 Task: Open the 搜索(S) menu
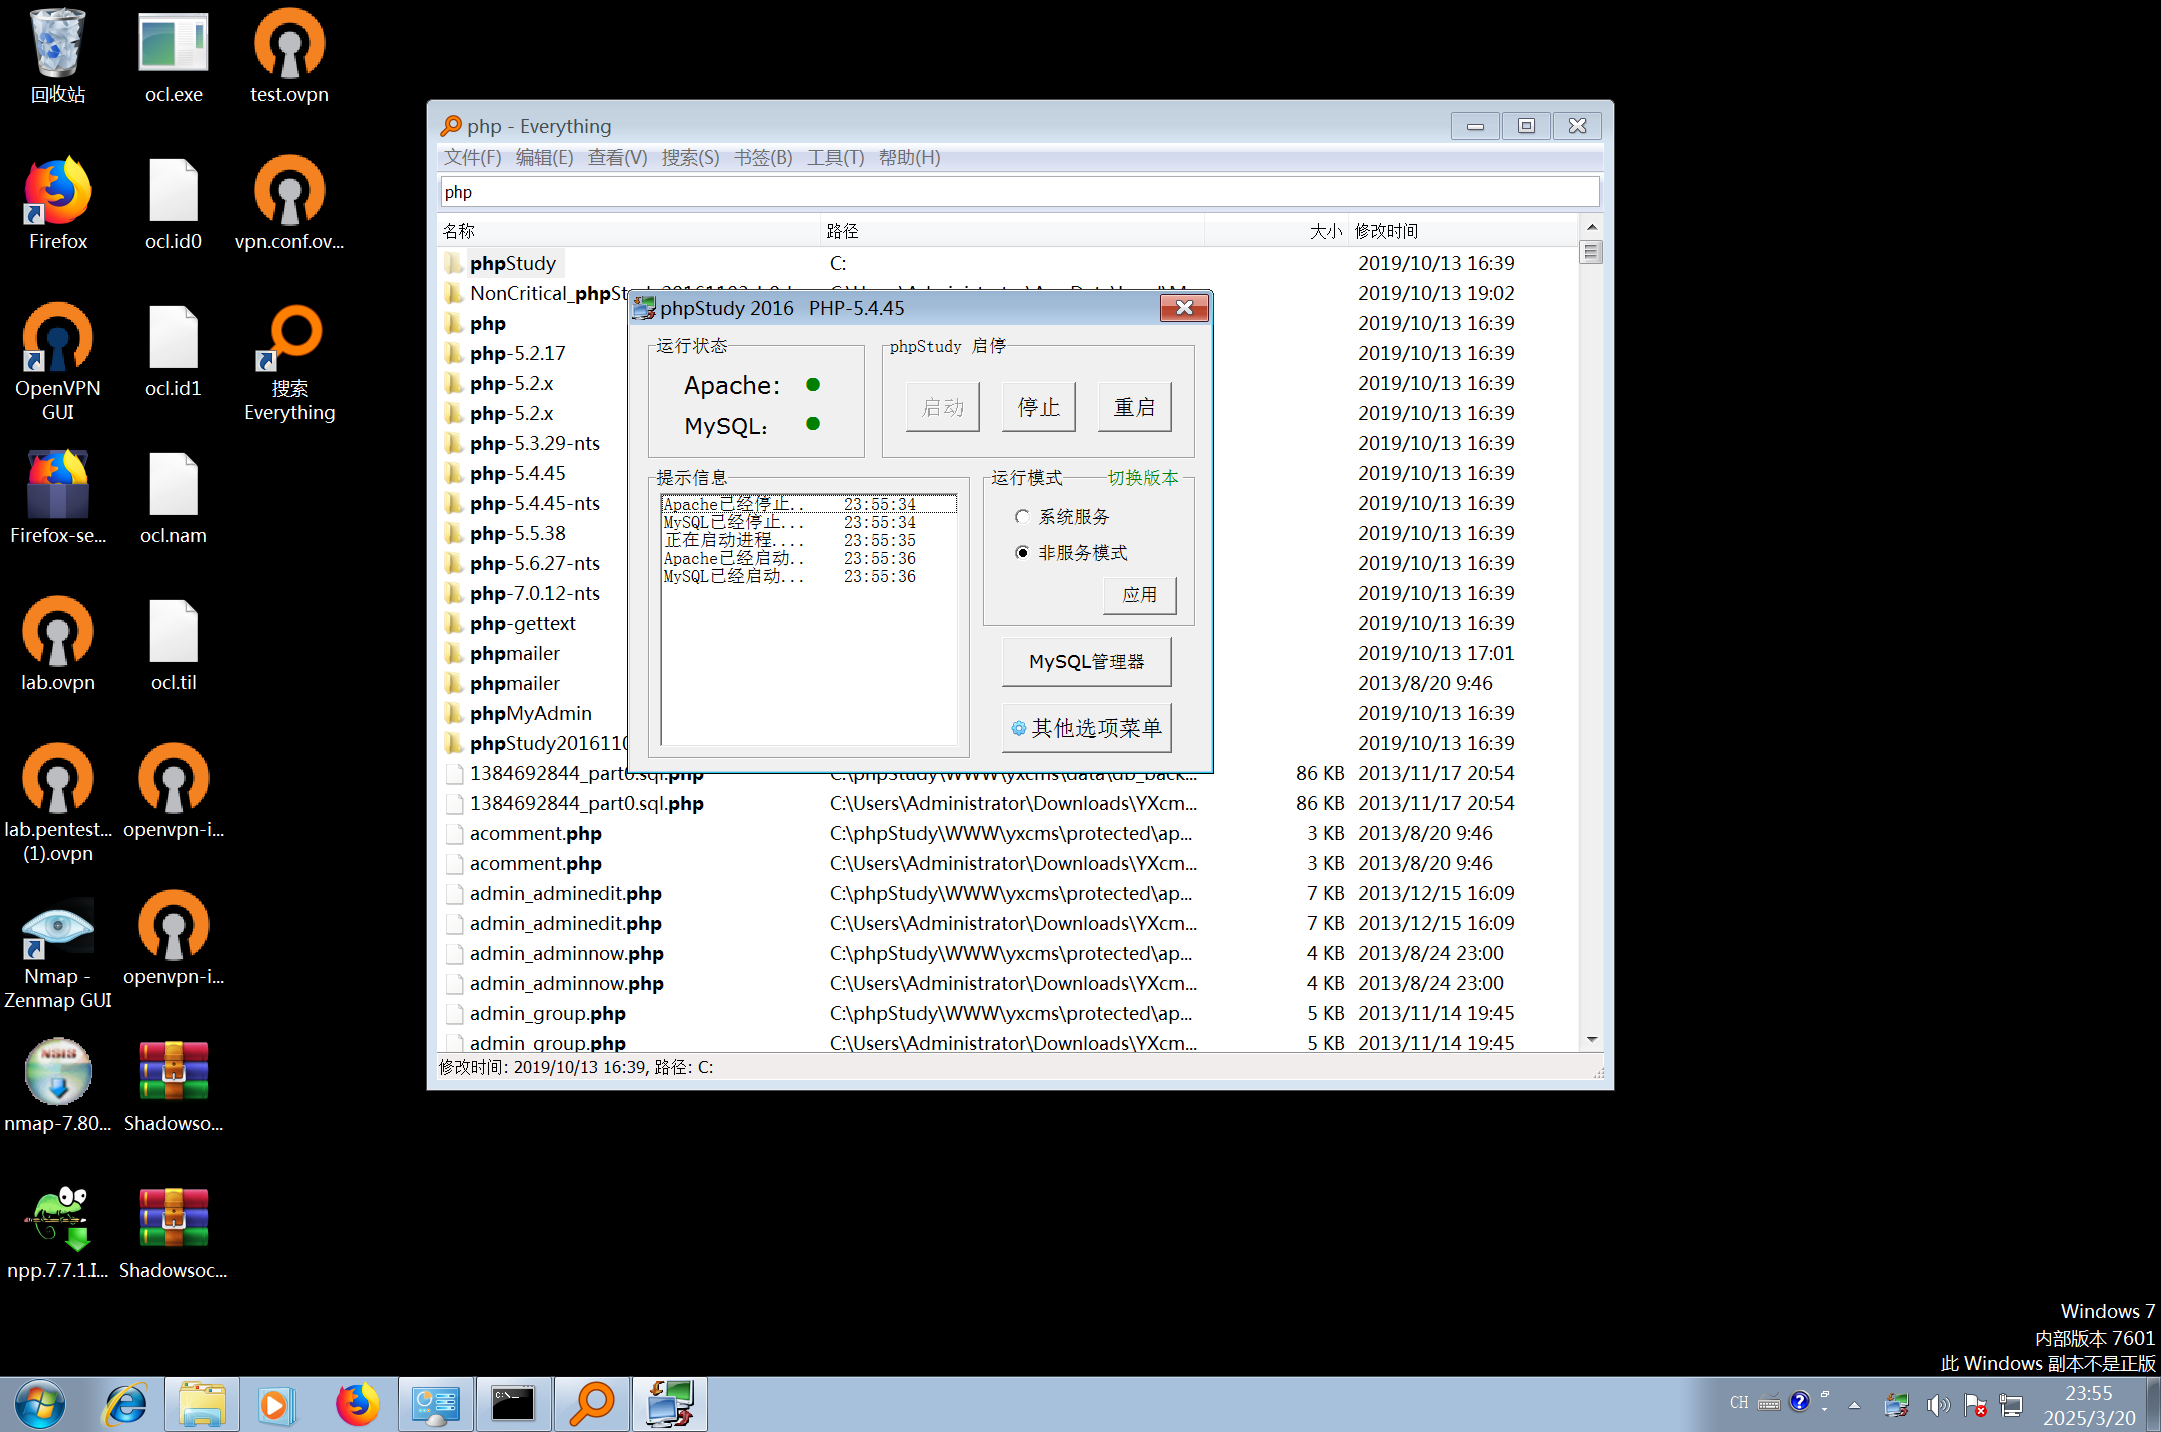[690, 158]
